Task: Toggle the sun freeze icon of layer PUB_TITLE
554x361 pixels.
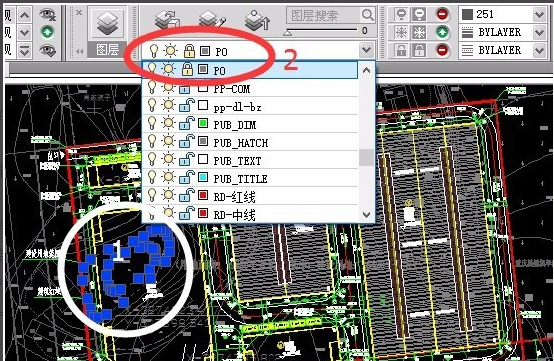Action: [169, 177]
